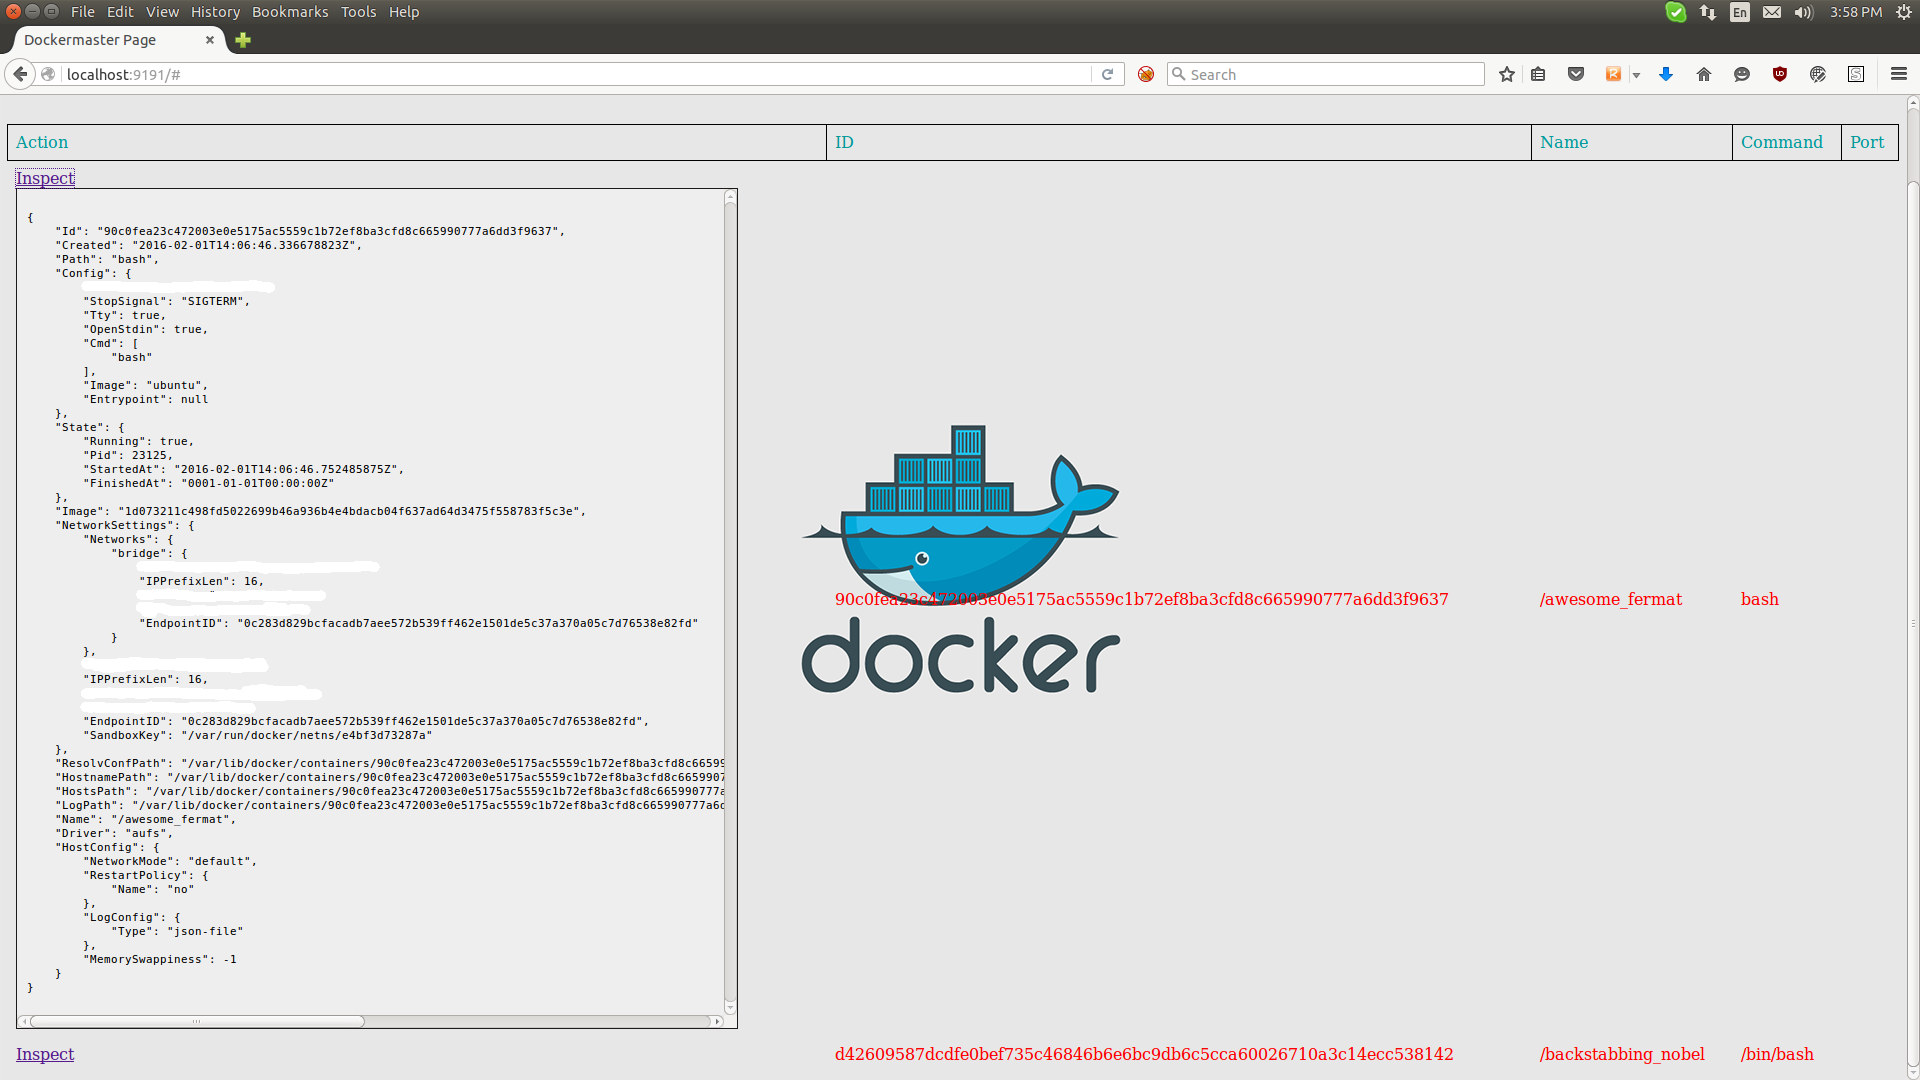Open the system volume indicator
This screenshot has width=1920, height=1088.
point(1803,12)
